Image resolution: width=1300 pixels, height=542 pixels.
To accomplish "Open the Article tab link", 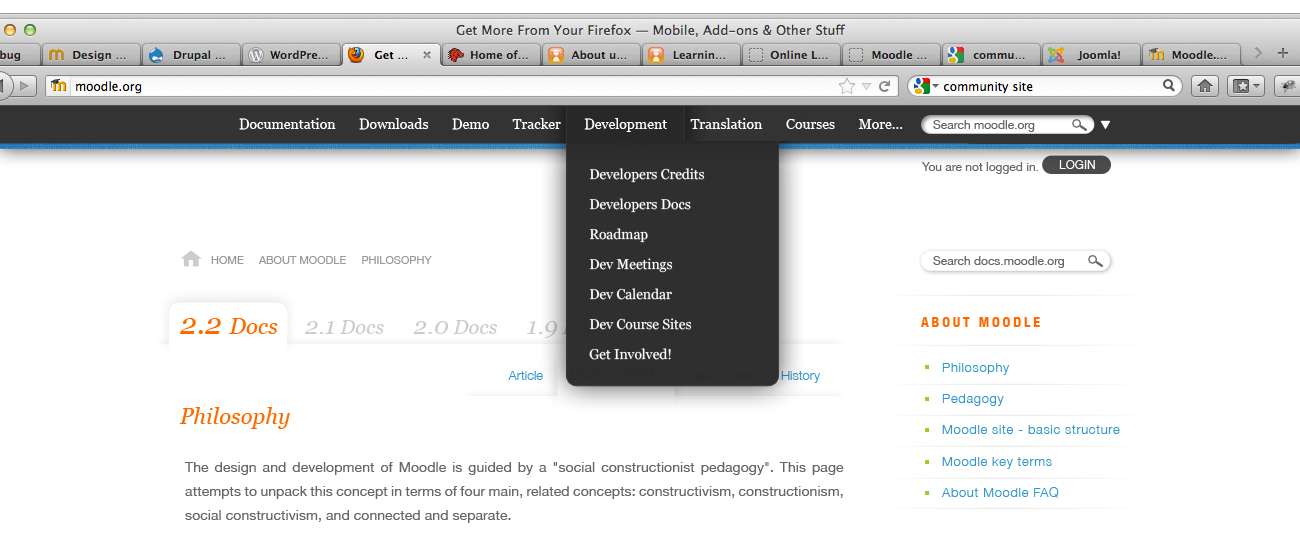I will 525,376.
